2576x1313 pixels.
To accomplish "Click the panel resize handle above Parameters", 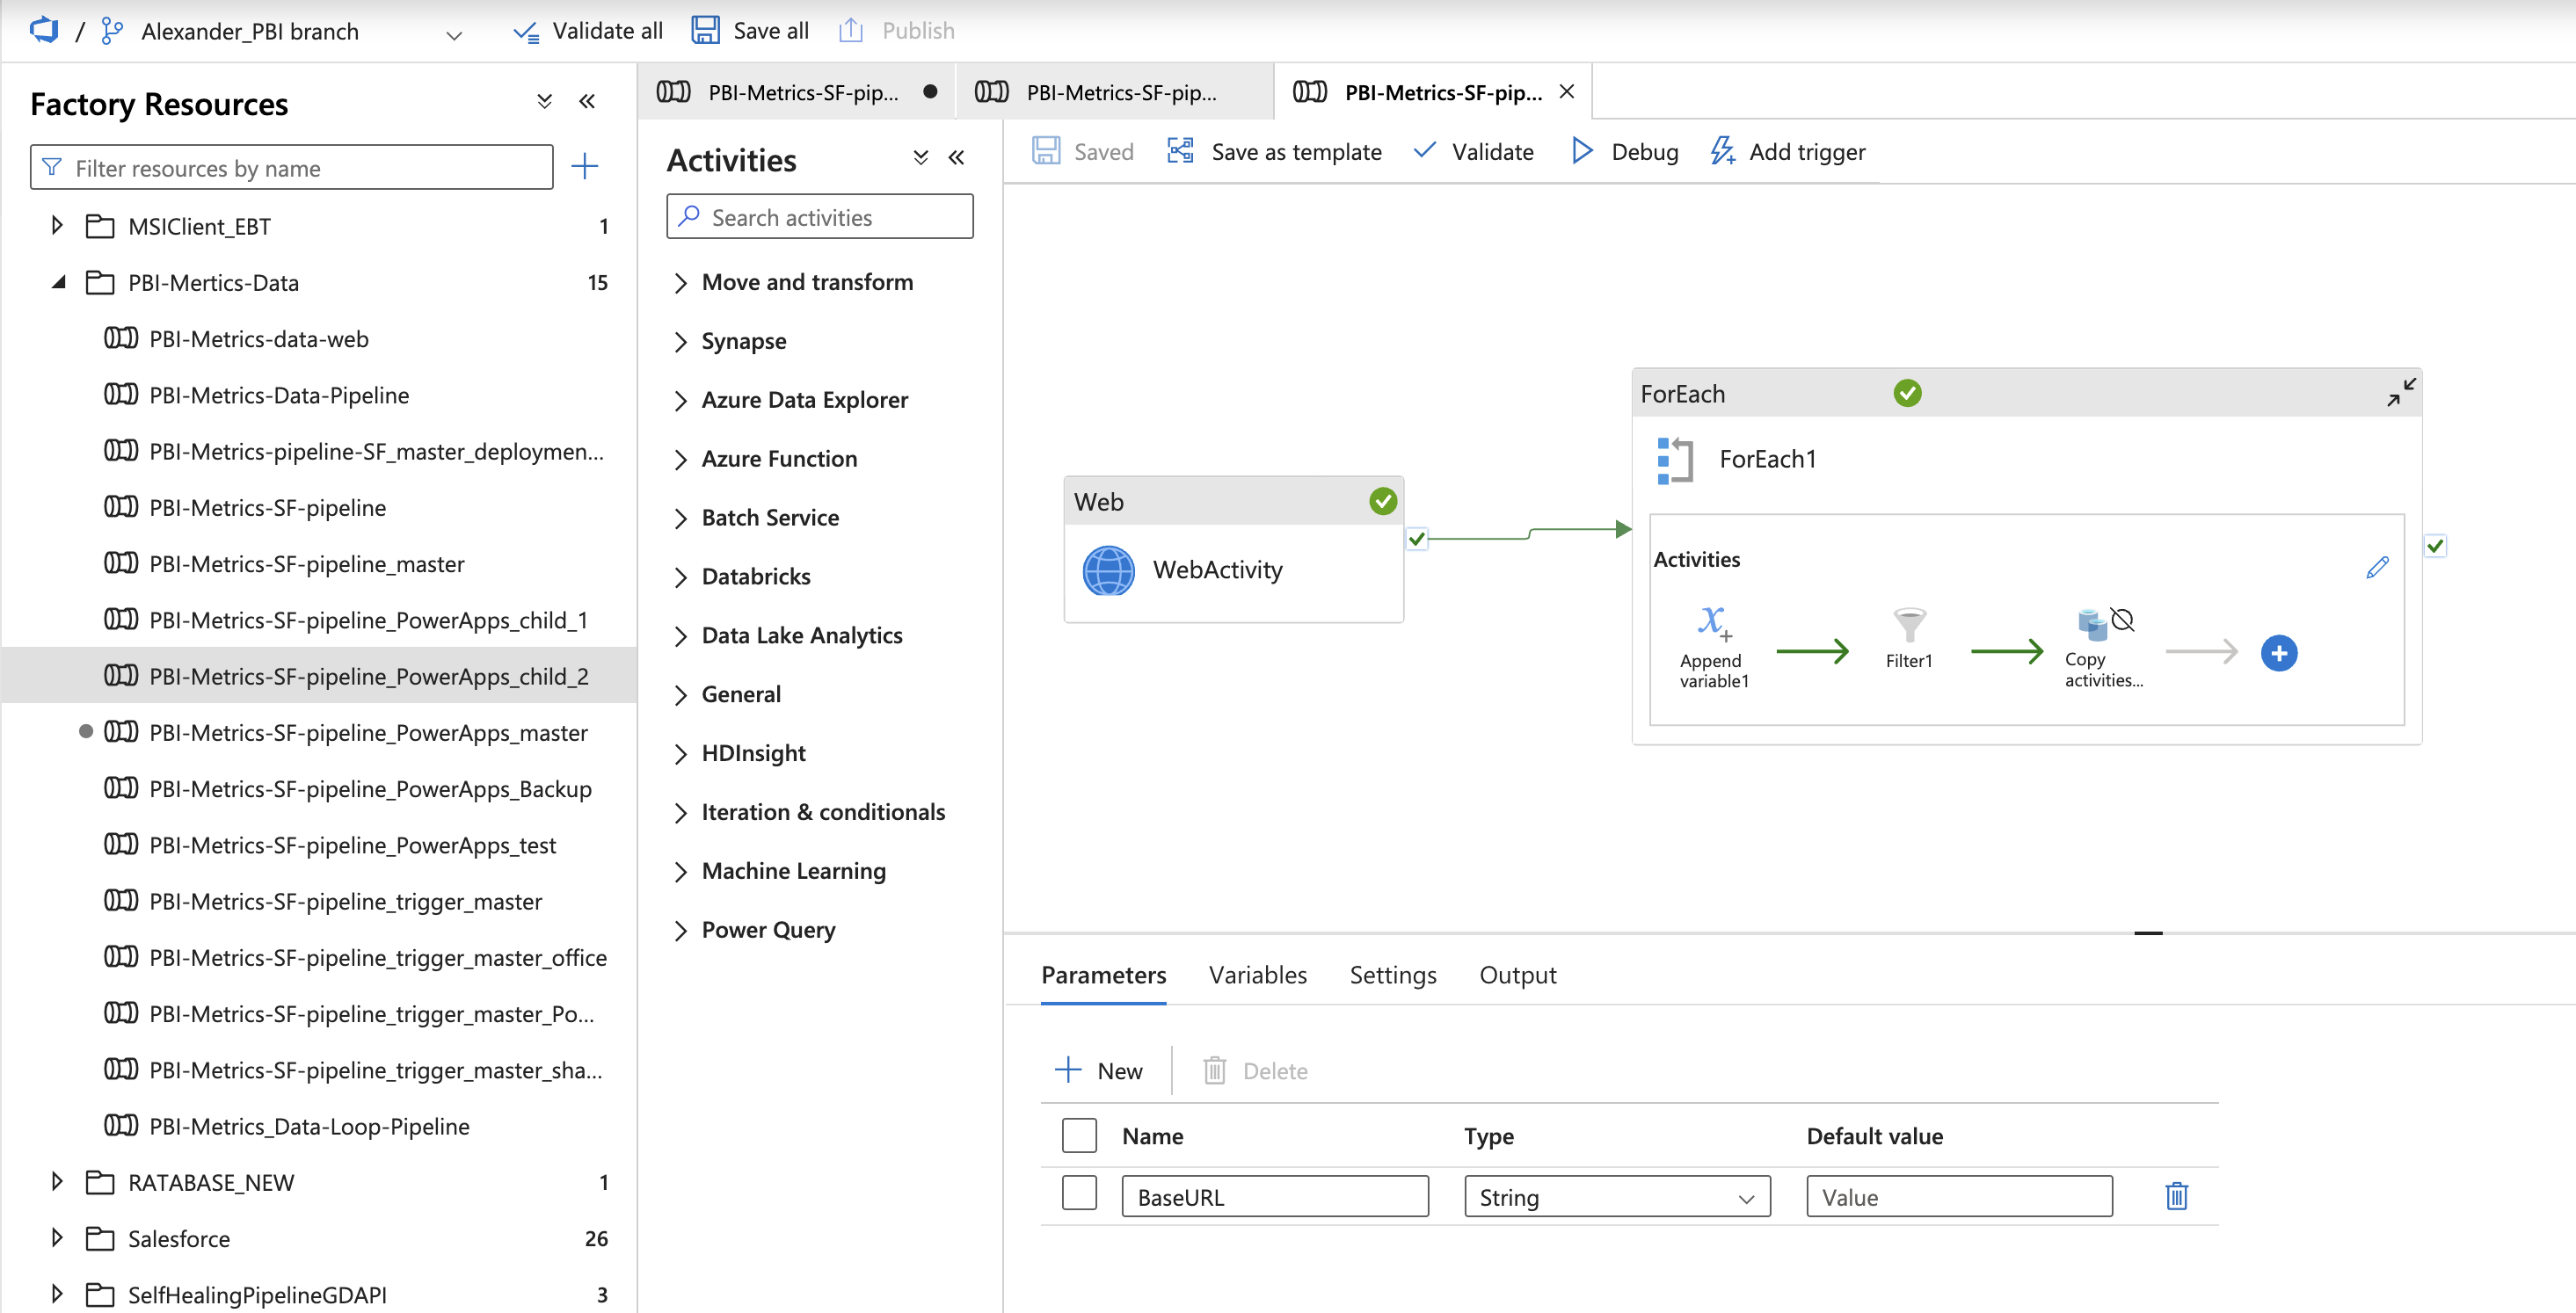I will 2147,932.
